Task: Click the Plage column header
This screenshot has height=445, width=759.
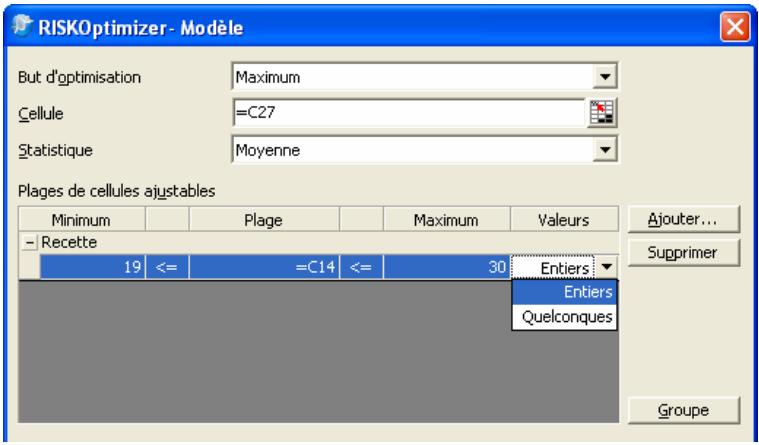Action: 264,220
